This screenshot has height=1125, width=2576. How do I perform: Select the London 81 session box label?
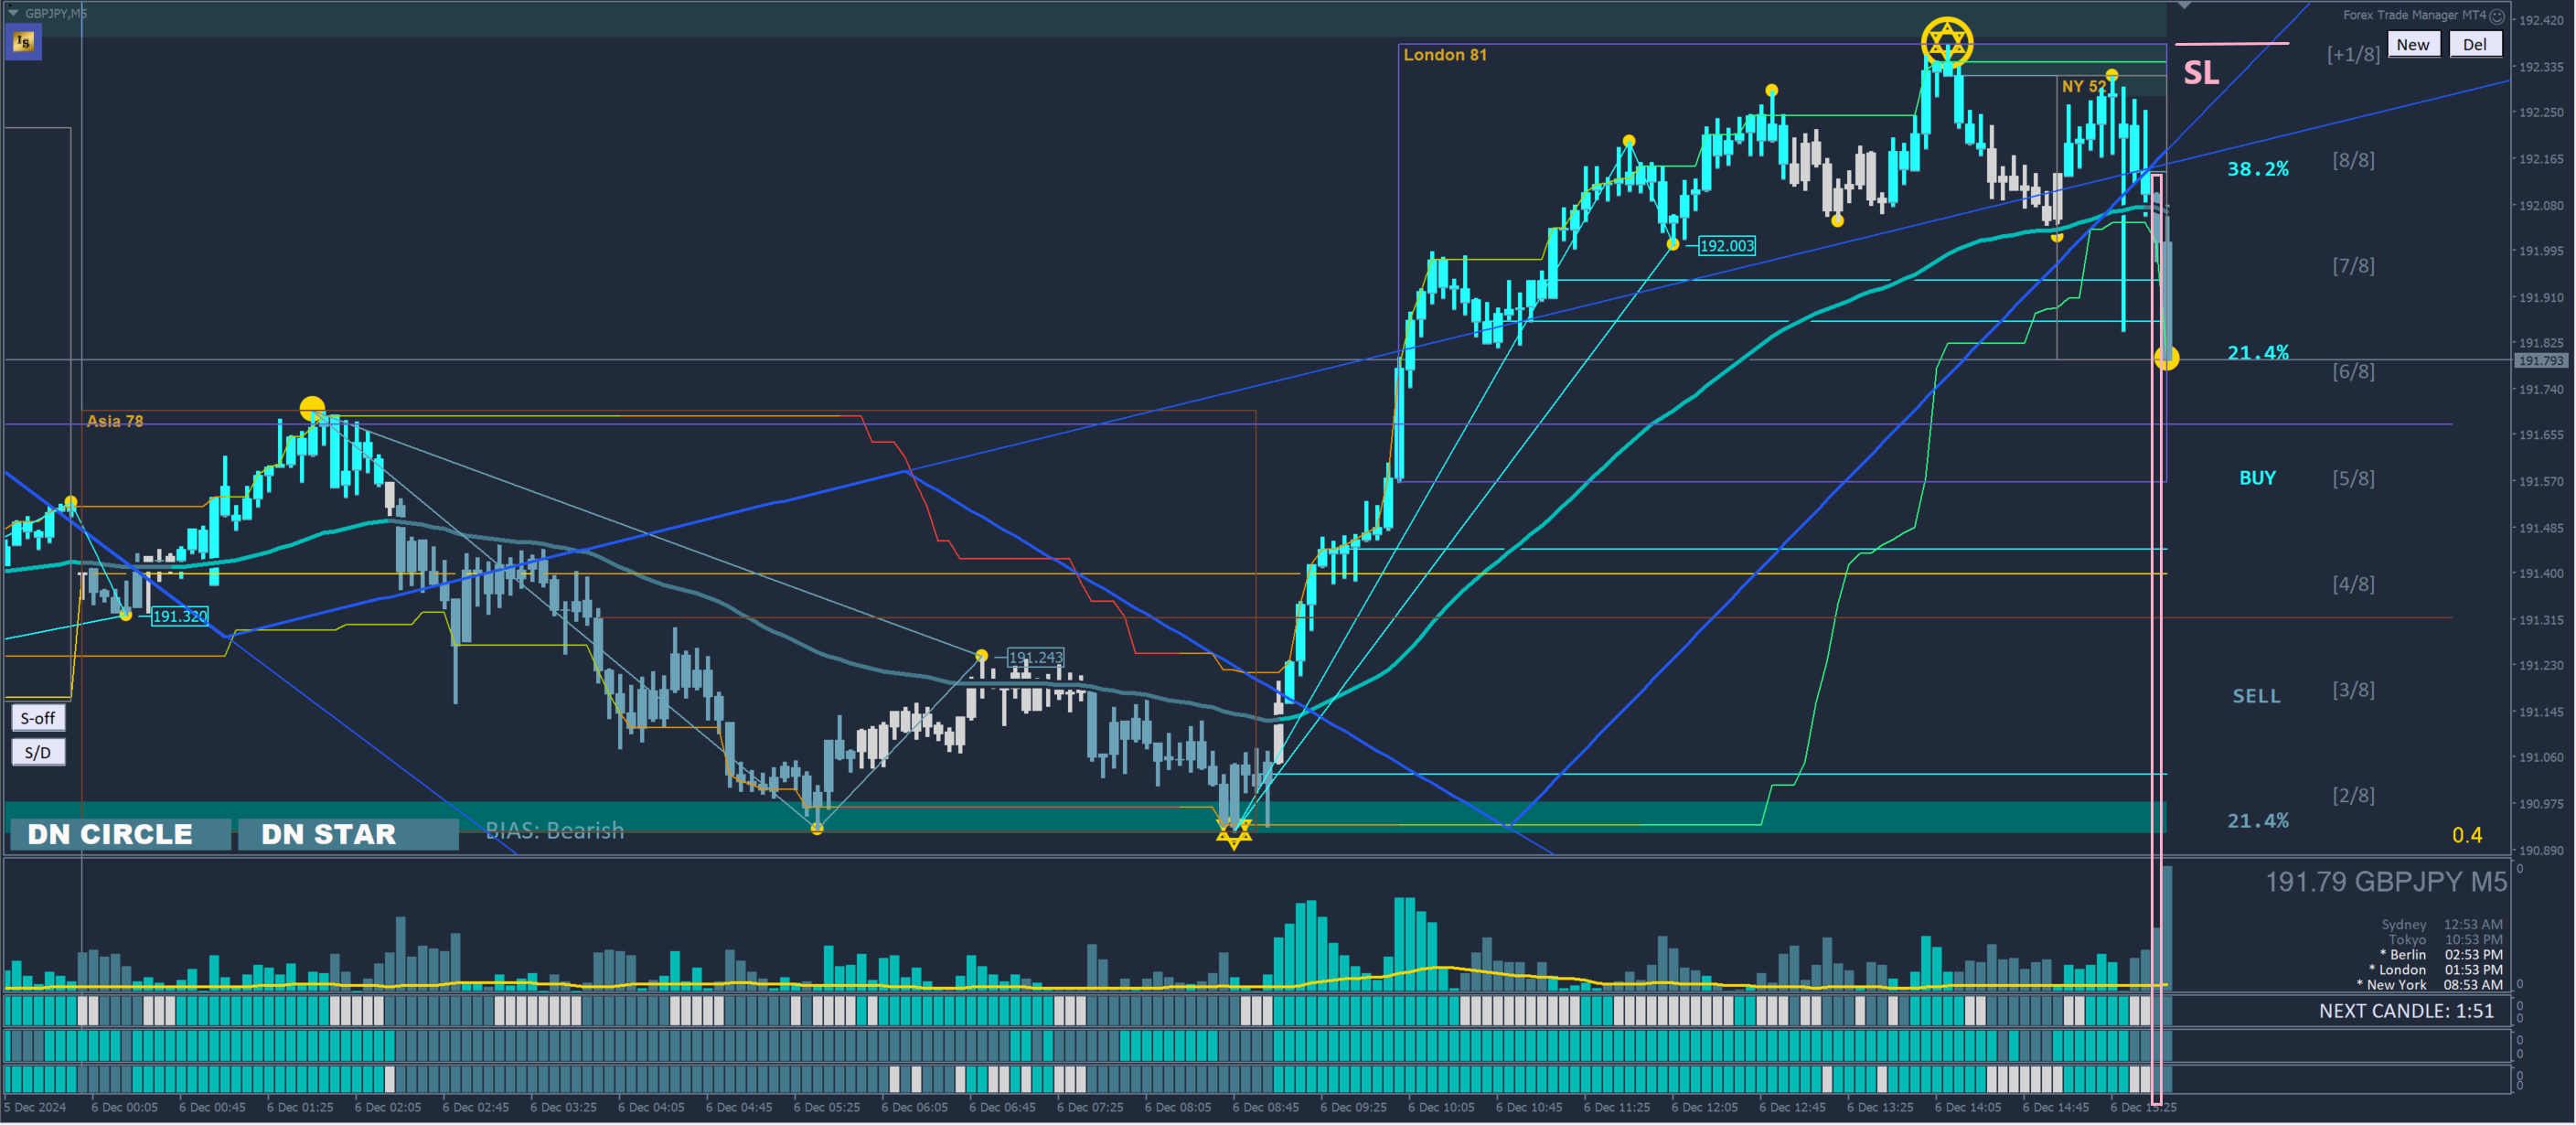click(x=1444, y=55)
